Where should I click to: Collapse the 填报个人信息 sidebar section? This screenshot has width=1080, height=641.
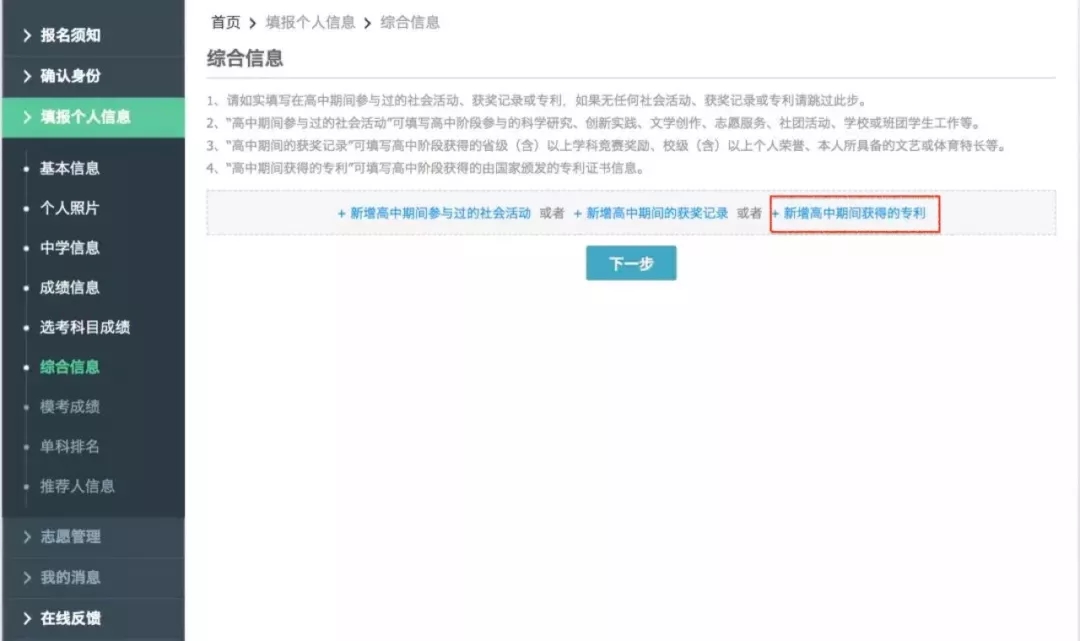(78, 117)
